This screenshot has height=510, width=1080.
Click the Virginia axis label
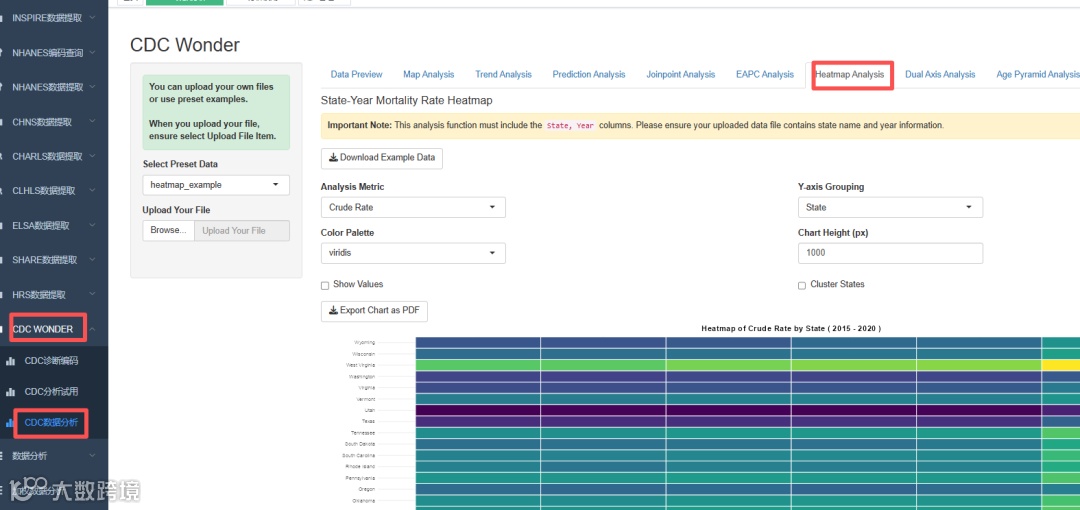coord(366,387)
